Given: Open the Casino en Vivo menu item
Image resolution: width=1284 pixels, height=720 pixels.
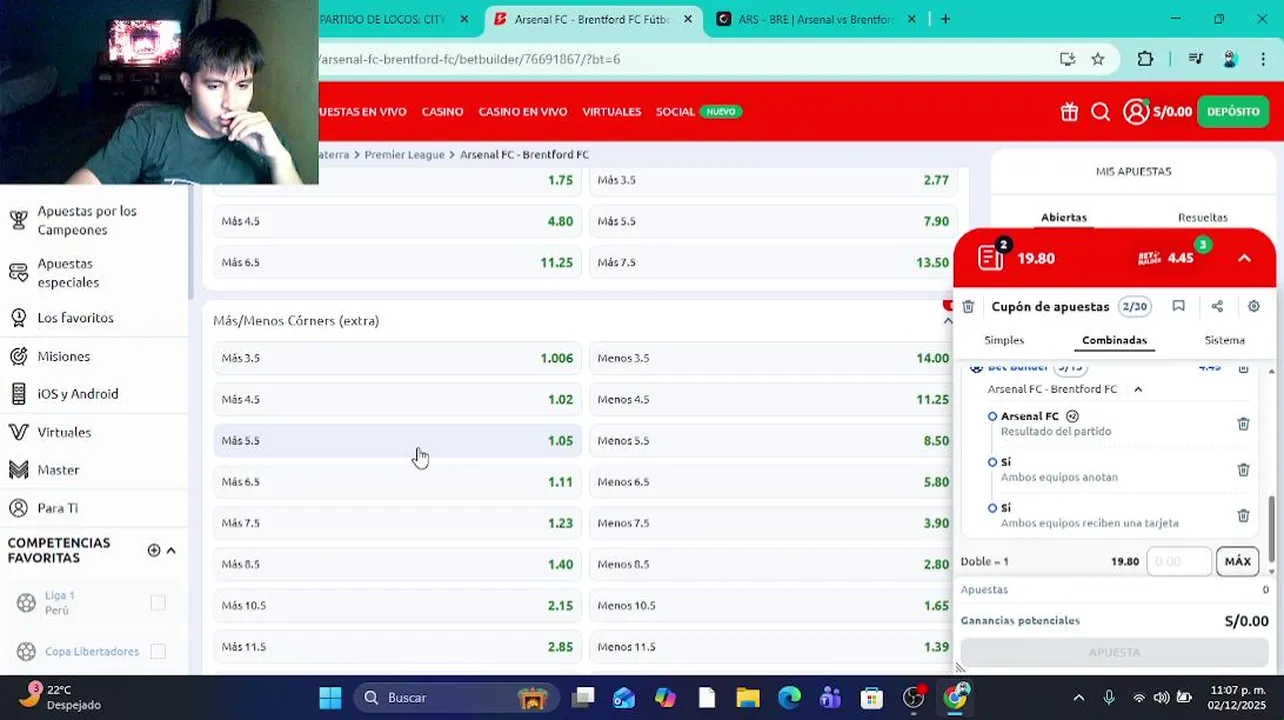Looking at the screenshot, I should 522,112.
